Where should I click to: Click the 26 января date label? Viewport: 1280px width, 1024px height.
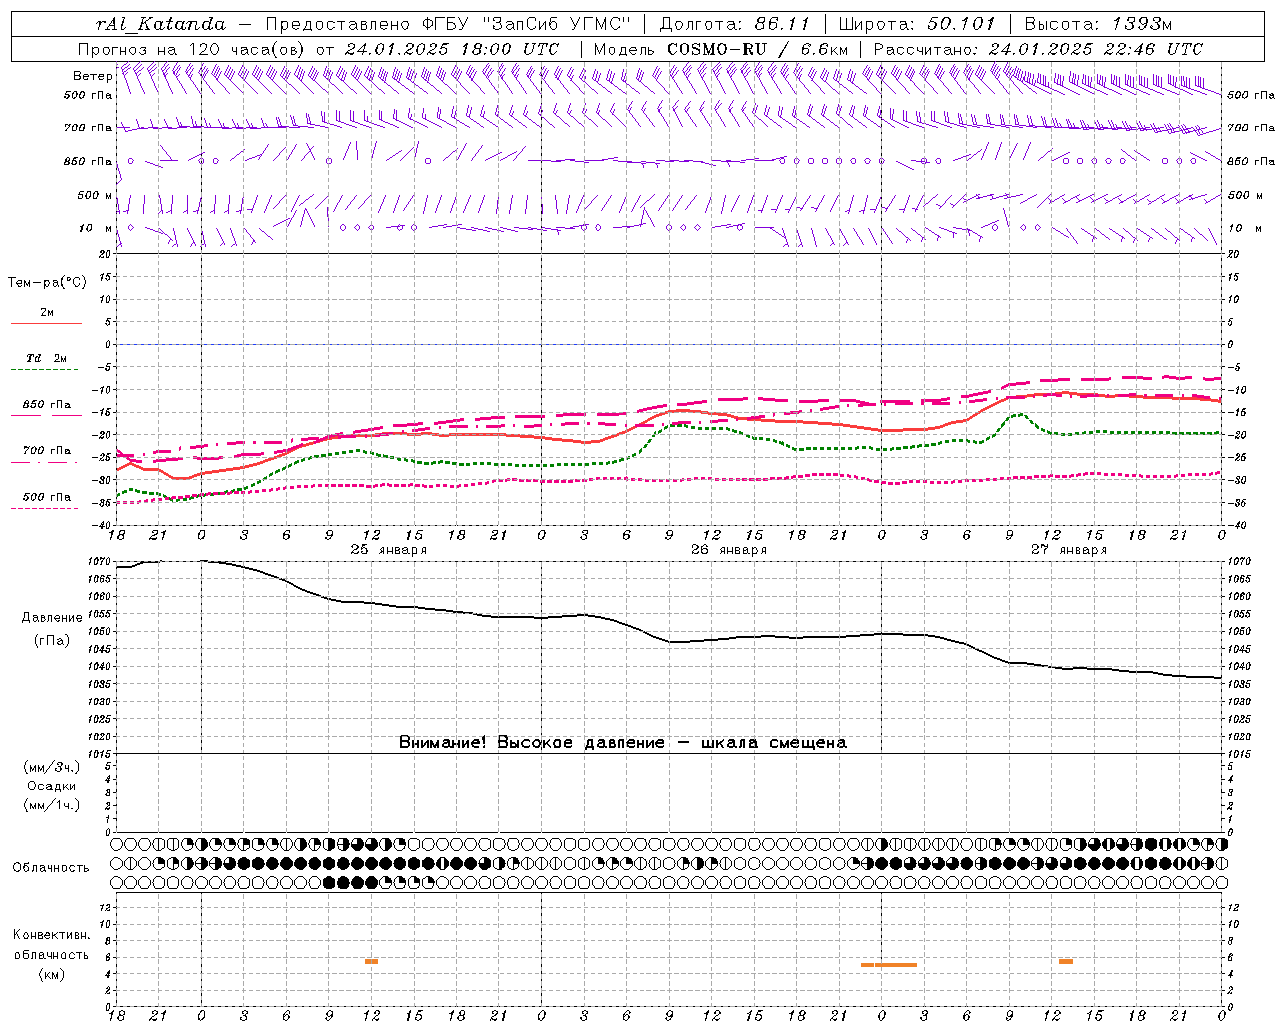pos(729,550)
